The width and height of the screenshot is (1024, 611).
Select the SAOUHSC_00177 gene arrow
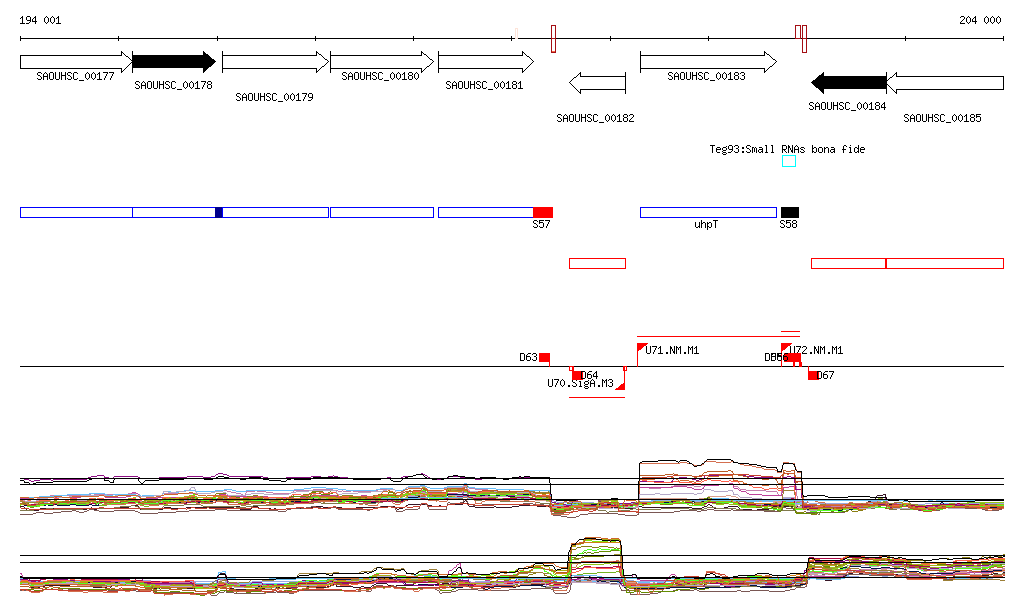pyautogui.click(x=76, y=62)
